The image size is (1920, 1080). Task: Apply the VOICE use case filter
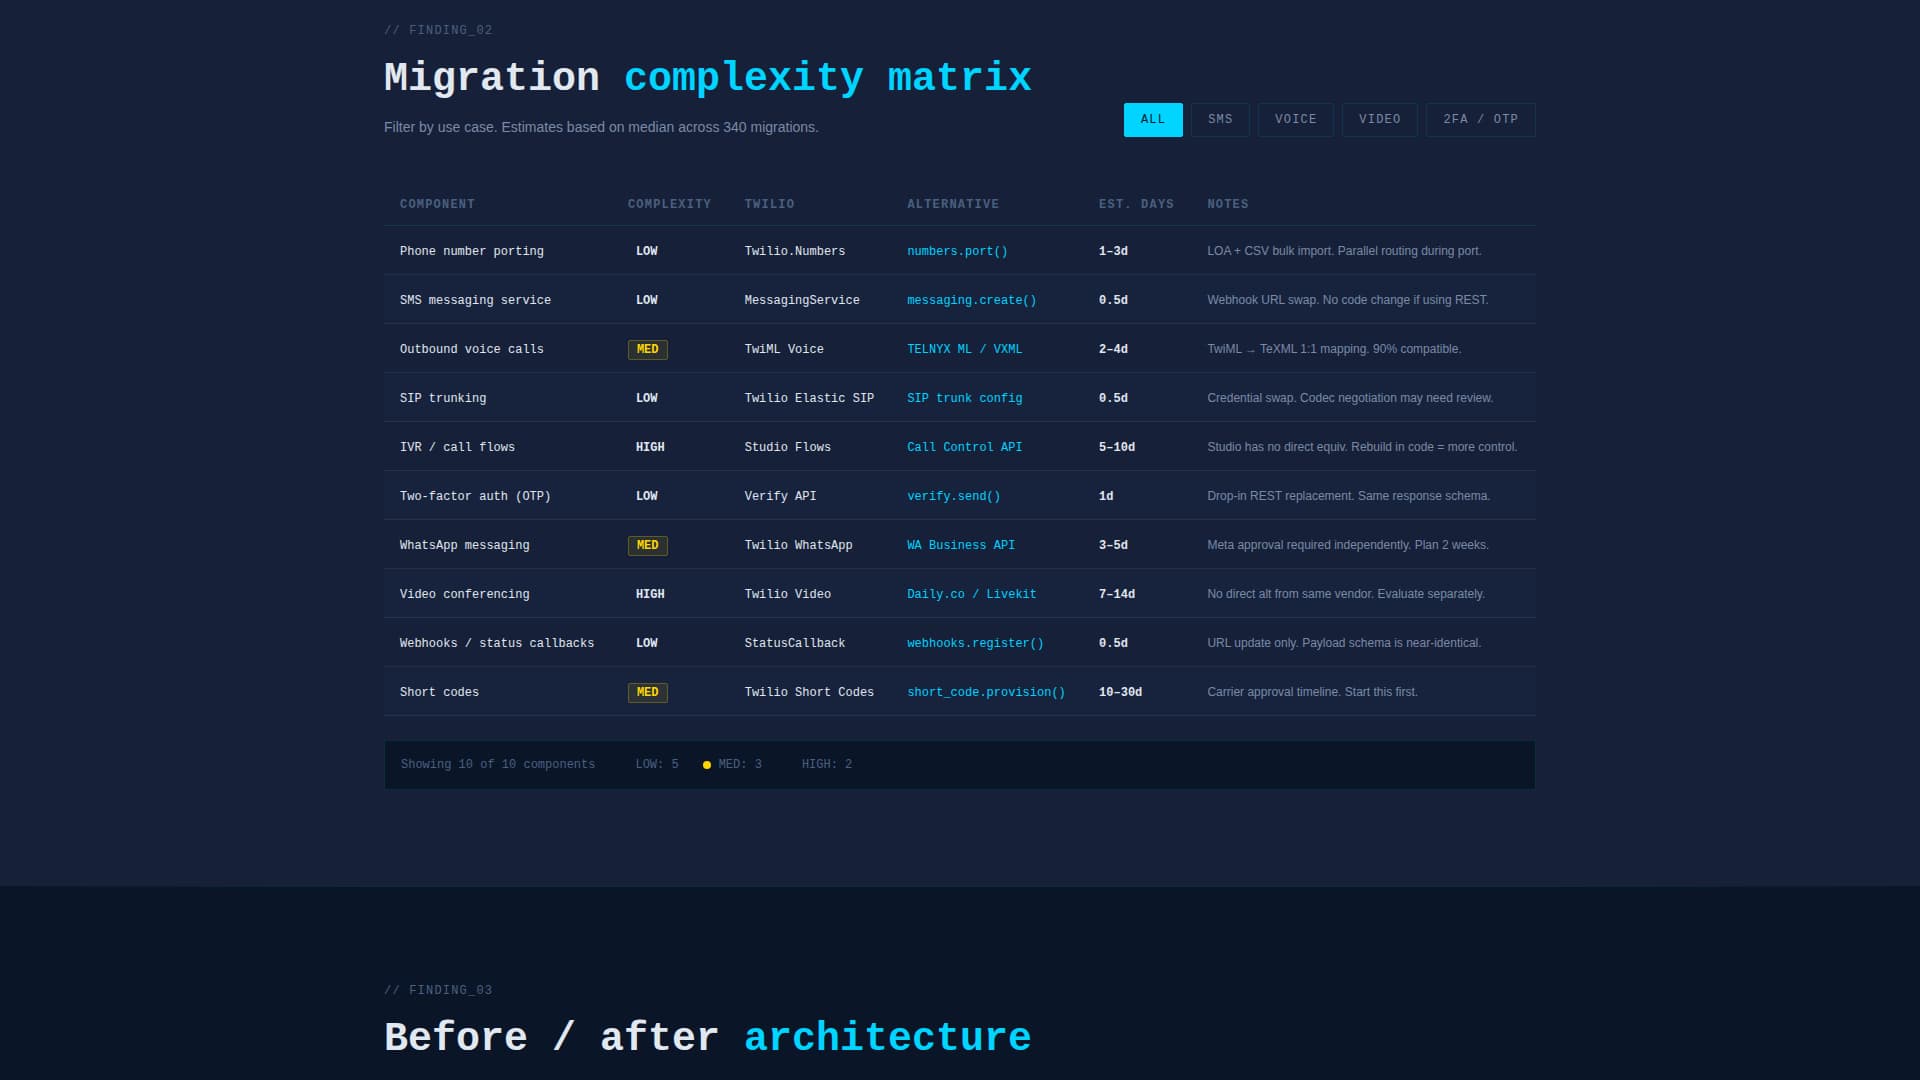(x=1295, y=119)
